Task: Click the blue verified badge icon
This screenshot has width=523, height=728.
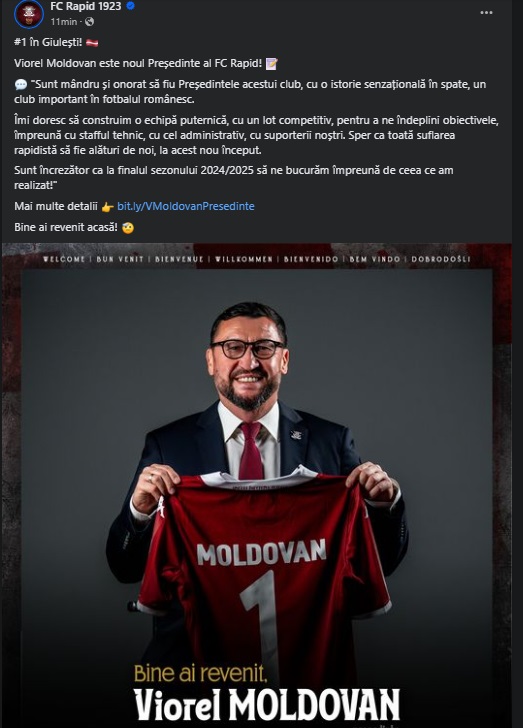Action: pos(131,6)
